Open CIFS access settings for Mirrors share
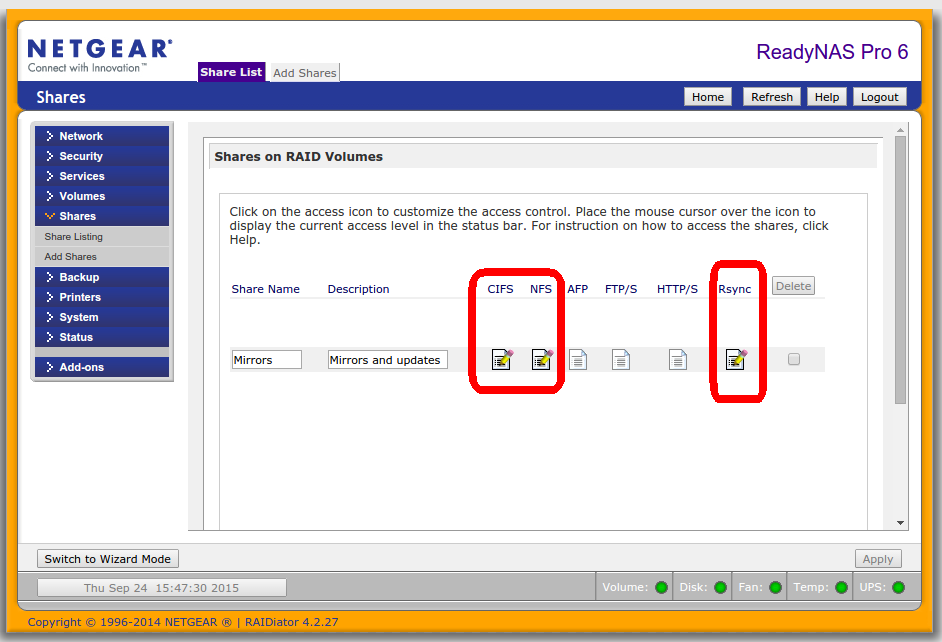The height and width of the screenshot is (642, 942). (x=502, y=359)
